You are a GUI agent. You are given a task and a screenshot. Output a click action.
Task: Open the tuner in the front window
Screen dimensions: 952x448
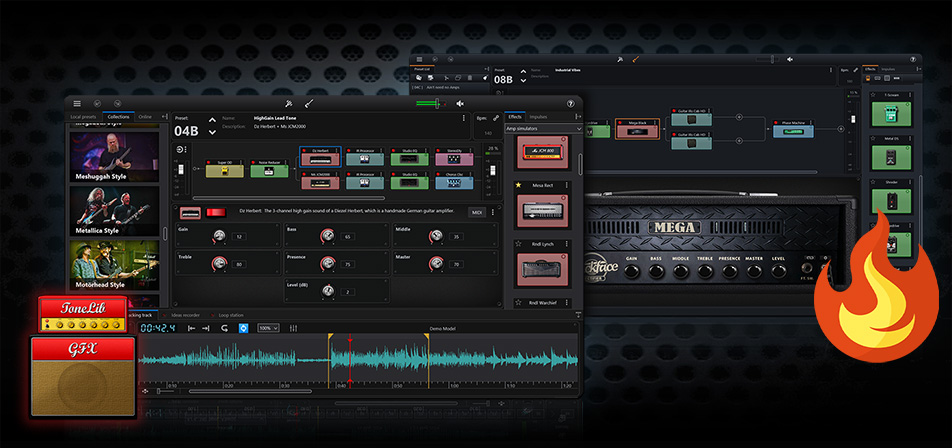coord(290,104)
